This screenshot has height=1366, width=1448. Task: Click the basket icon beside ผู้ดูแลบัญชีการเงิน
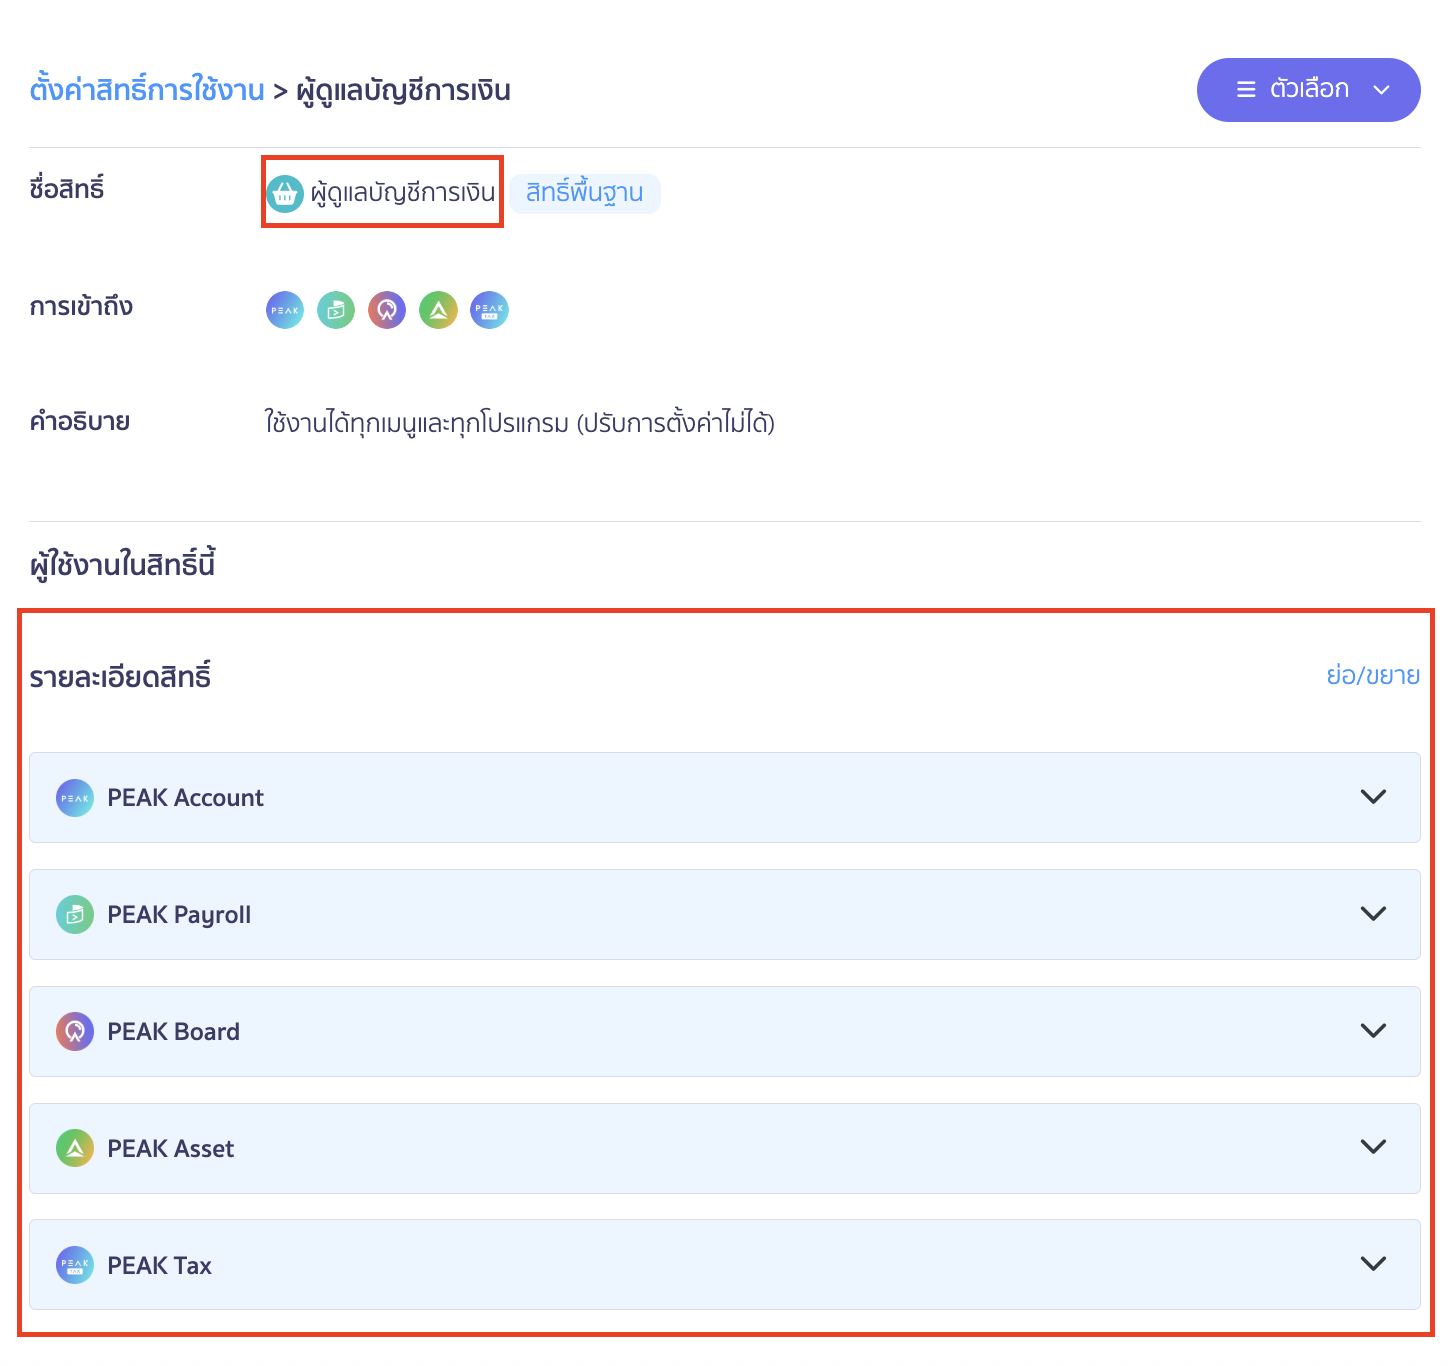point(285,194)
